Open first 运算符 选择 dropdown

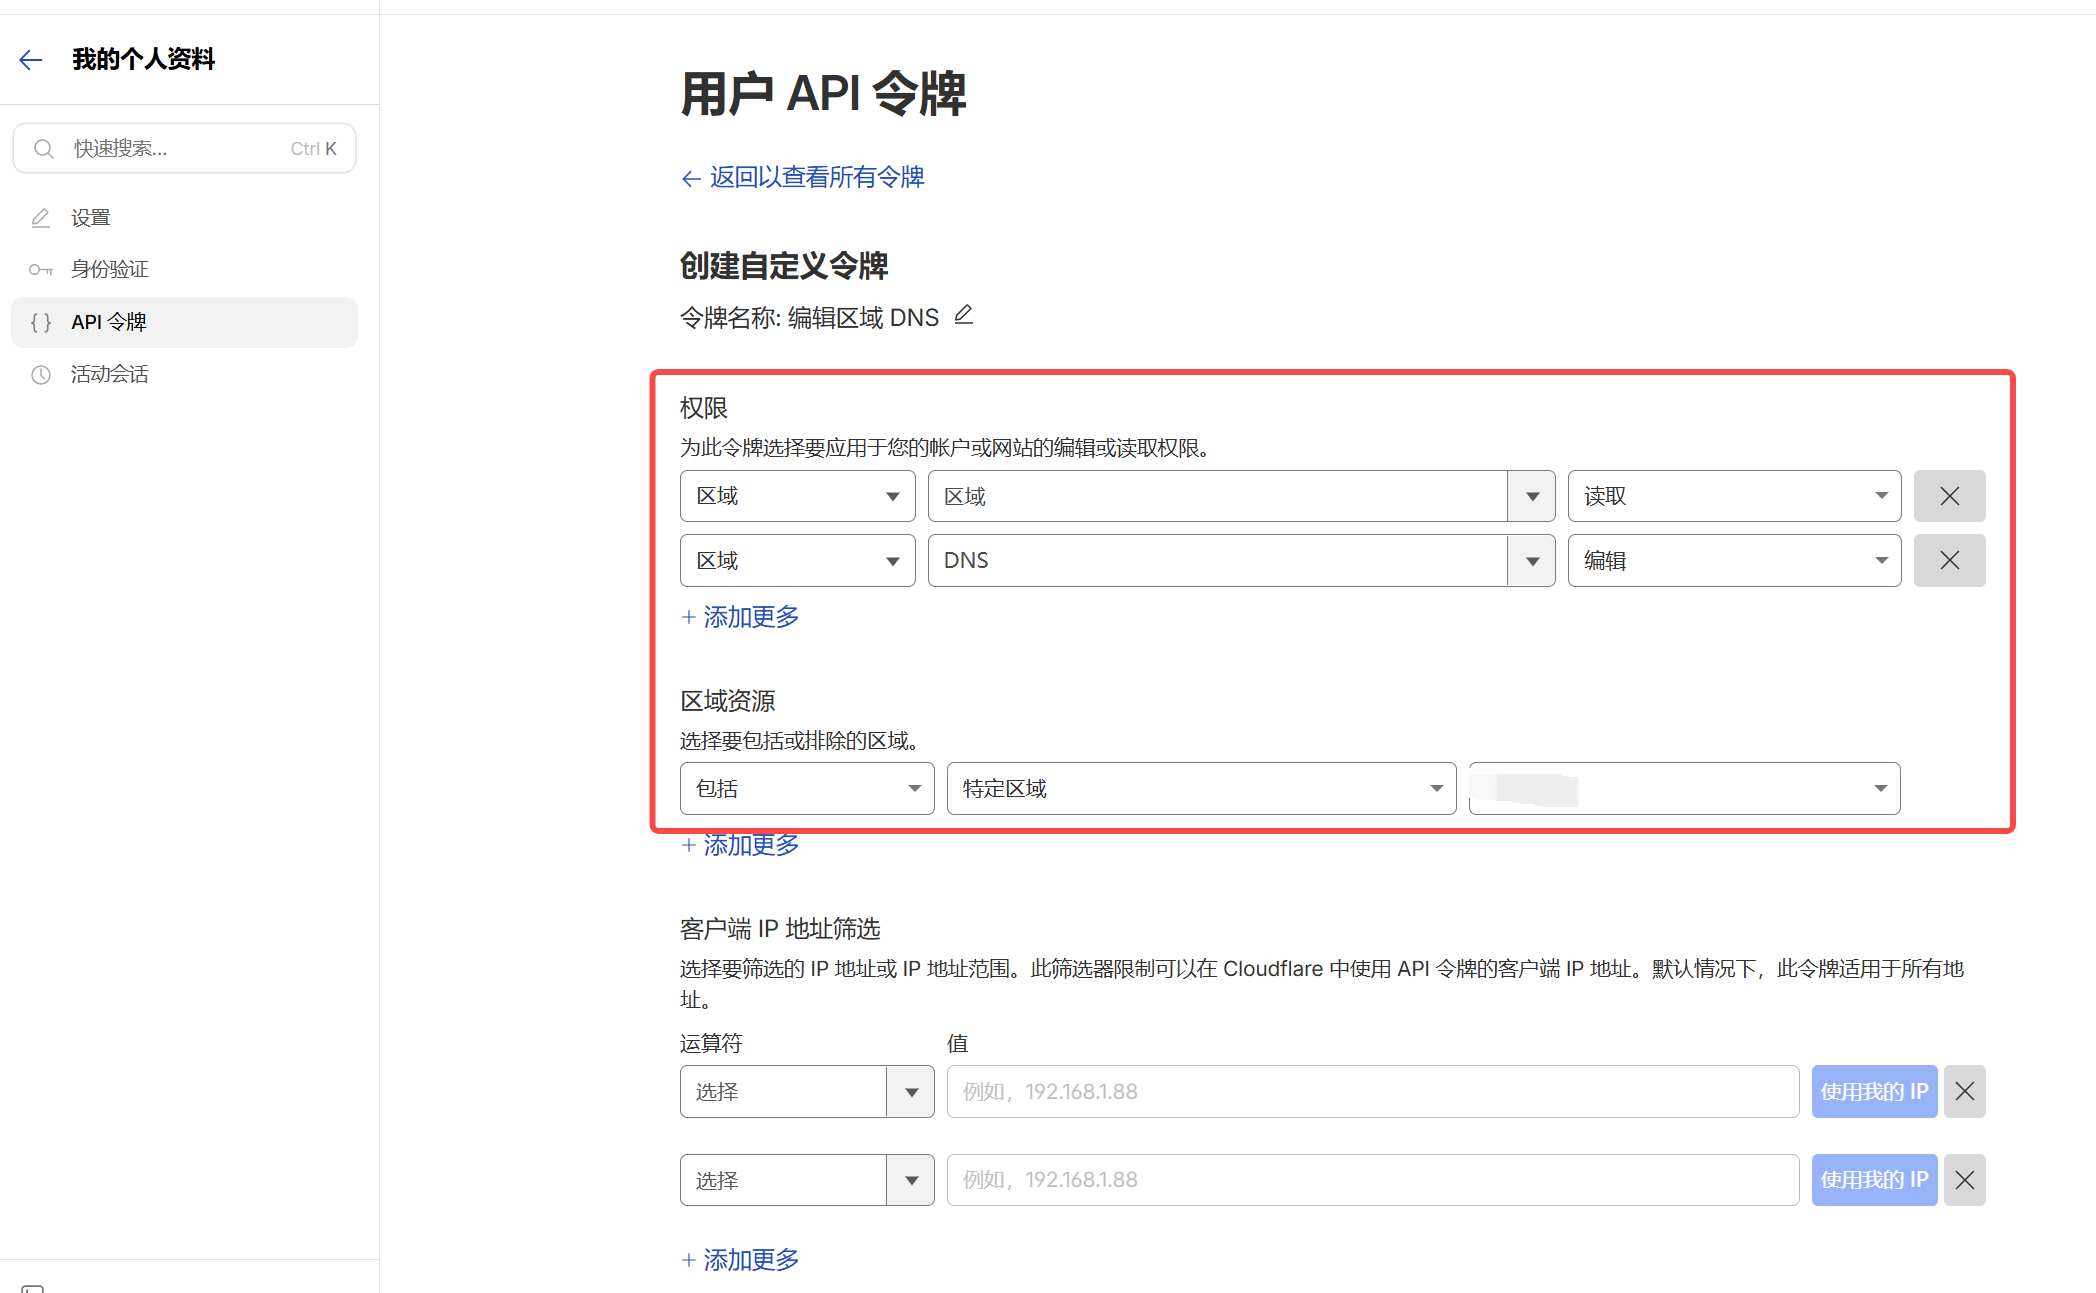click(x=806, y=1091)
